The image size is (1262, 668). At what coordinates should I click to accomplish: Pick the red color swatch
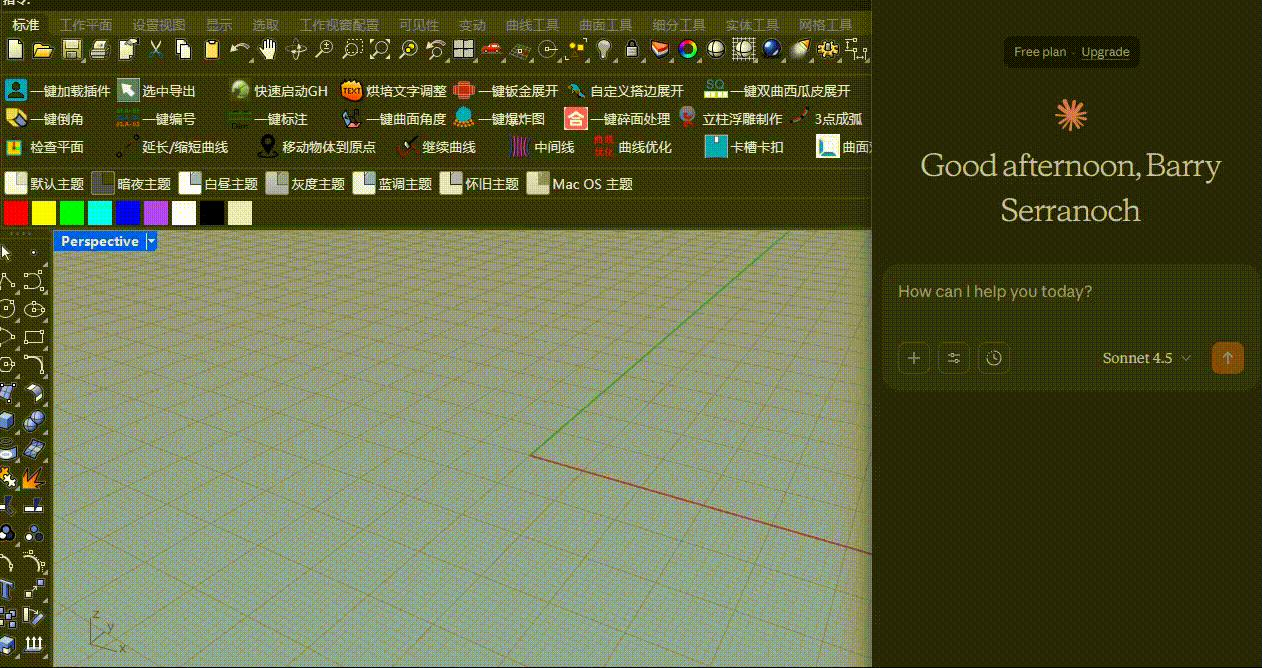point(16,213)
